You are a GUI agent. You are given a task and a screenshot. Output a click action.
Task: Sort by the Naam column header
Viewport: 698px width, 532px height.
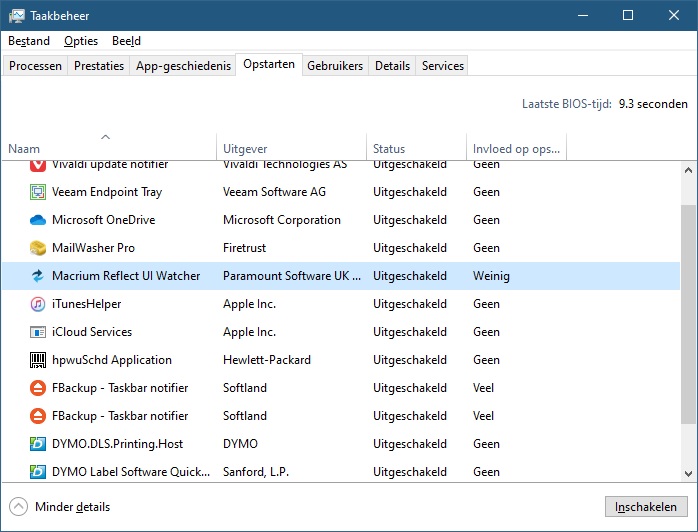pyautogui.click(x=109, y=146)
